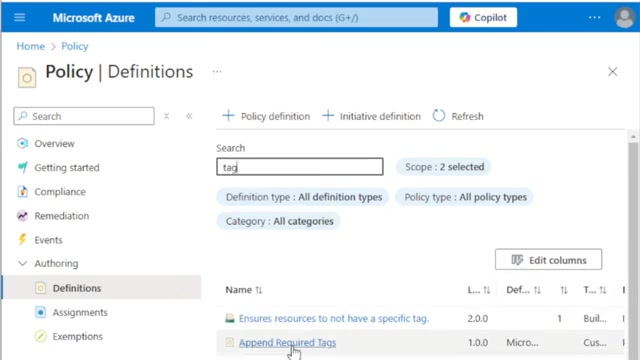Click the 'Cus...' type cell

[595, 342]
